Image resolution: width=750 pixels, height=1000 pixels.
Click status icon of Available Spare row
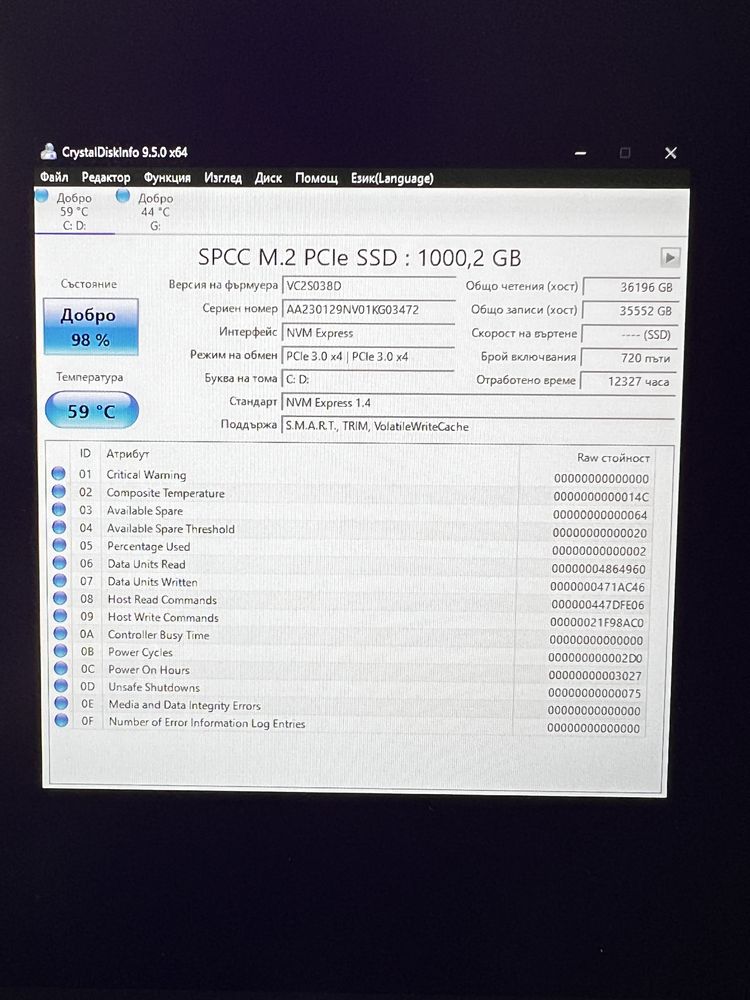pos(59,509)
